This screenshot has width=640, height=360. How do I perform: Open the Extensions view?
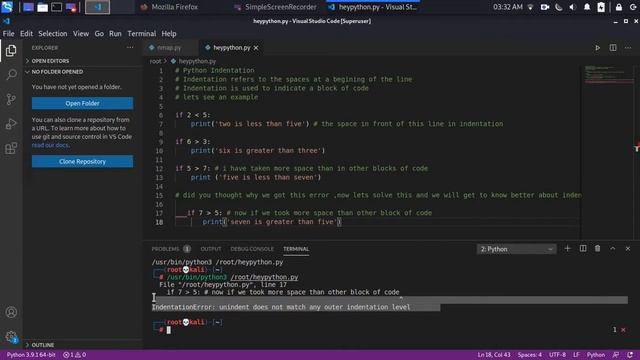tap(11, 148)
